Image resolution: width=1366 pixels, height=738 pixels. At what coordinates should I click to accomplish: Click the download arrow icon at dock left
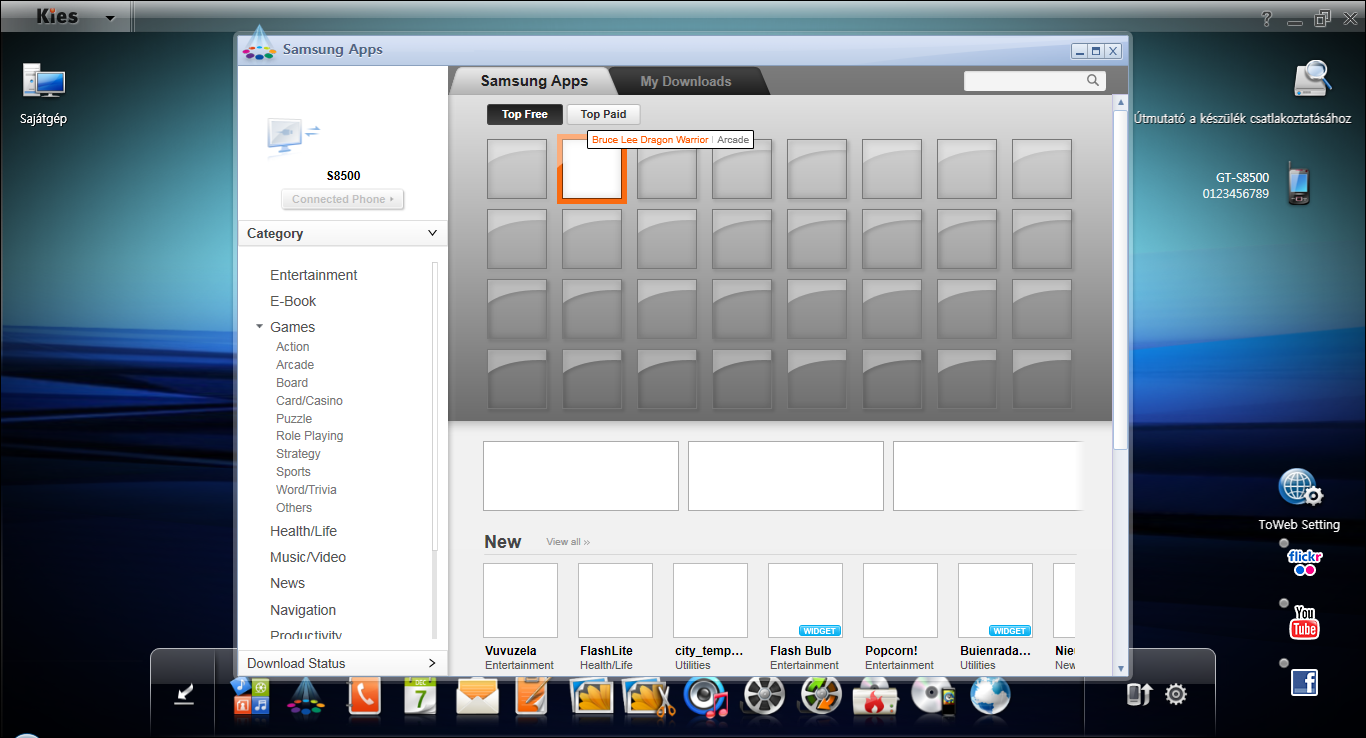184,694
